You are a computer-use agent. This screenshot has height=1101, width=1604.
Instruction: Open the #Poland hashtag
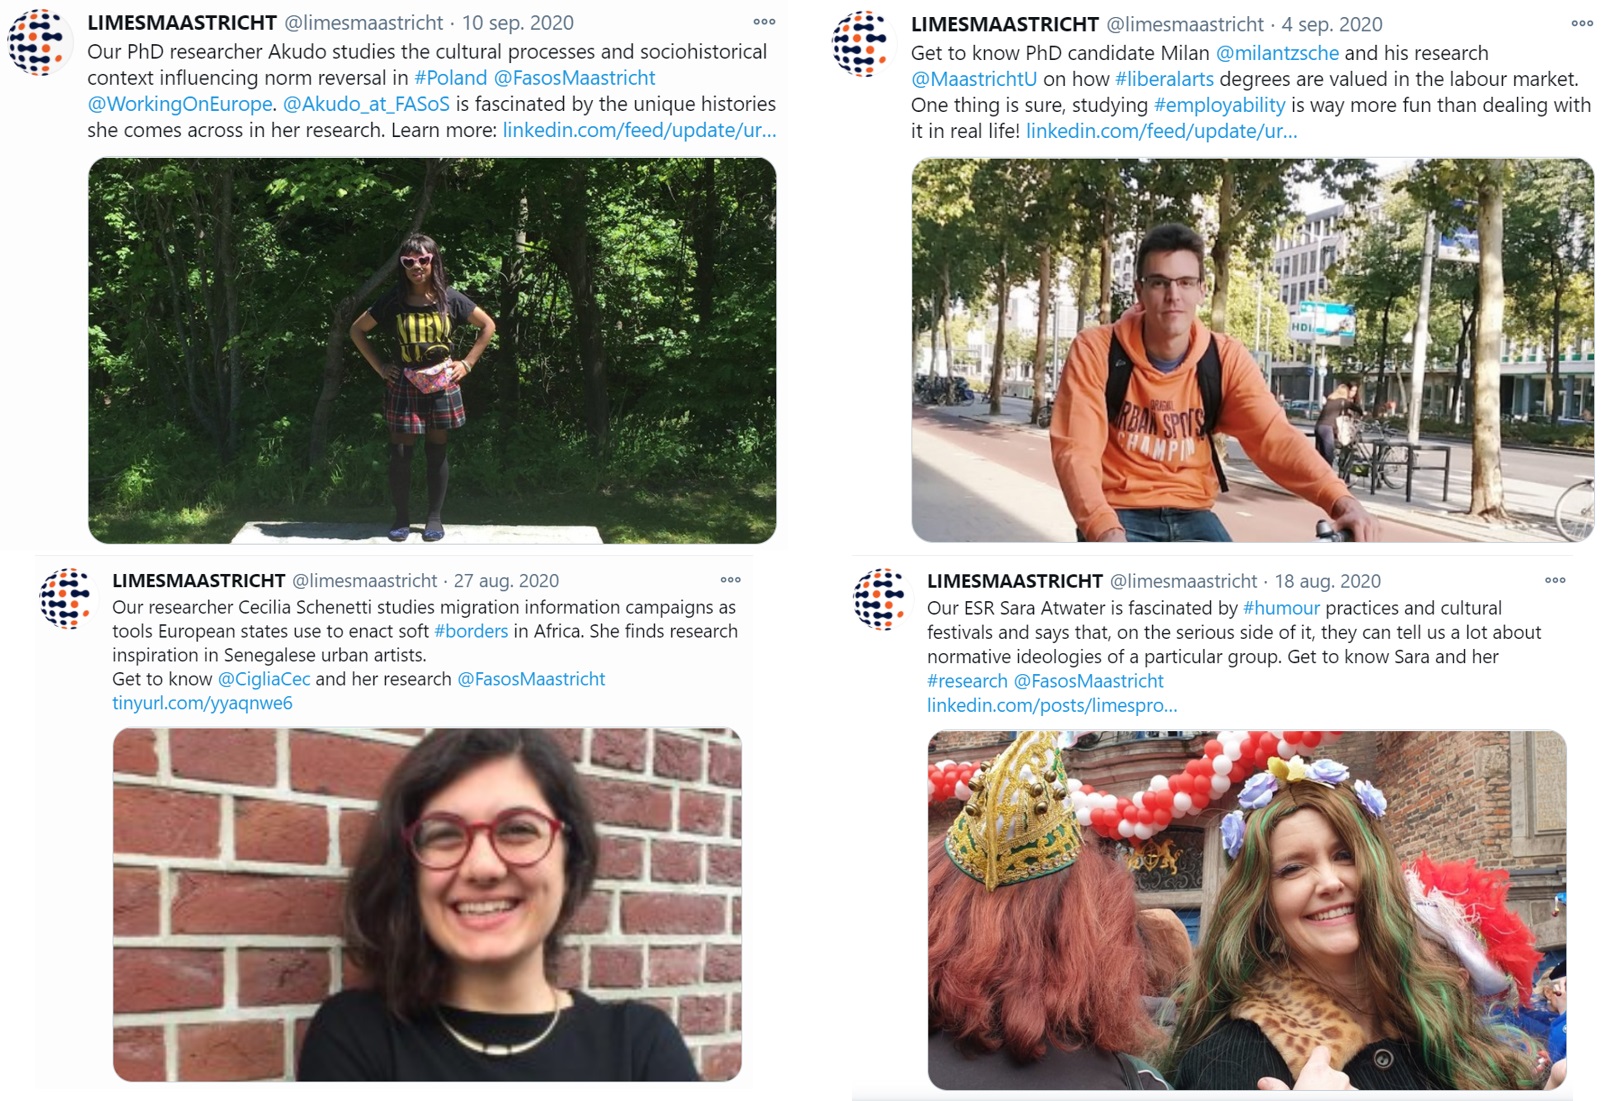(x=451, y=78)
